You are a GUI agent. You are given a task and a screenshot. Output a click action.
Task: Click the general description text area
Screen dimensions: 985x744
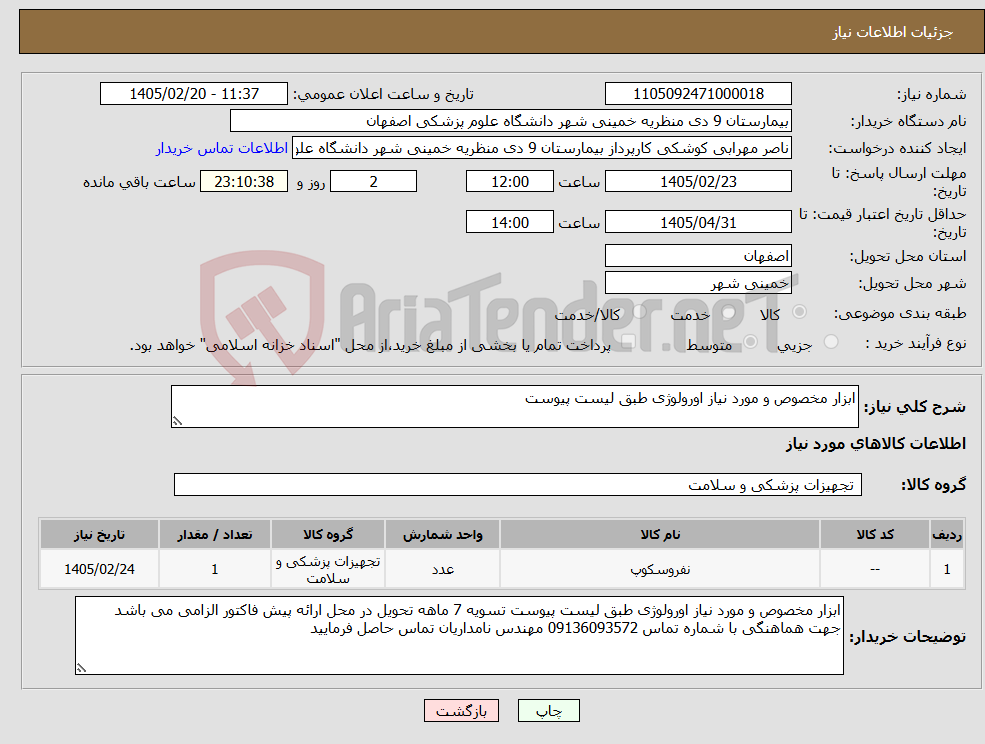(x=514, y=407)
